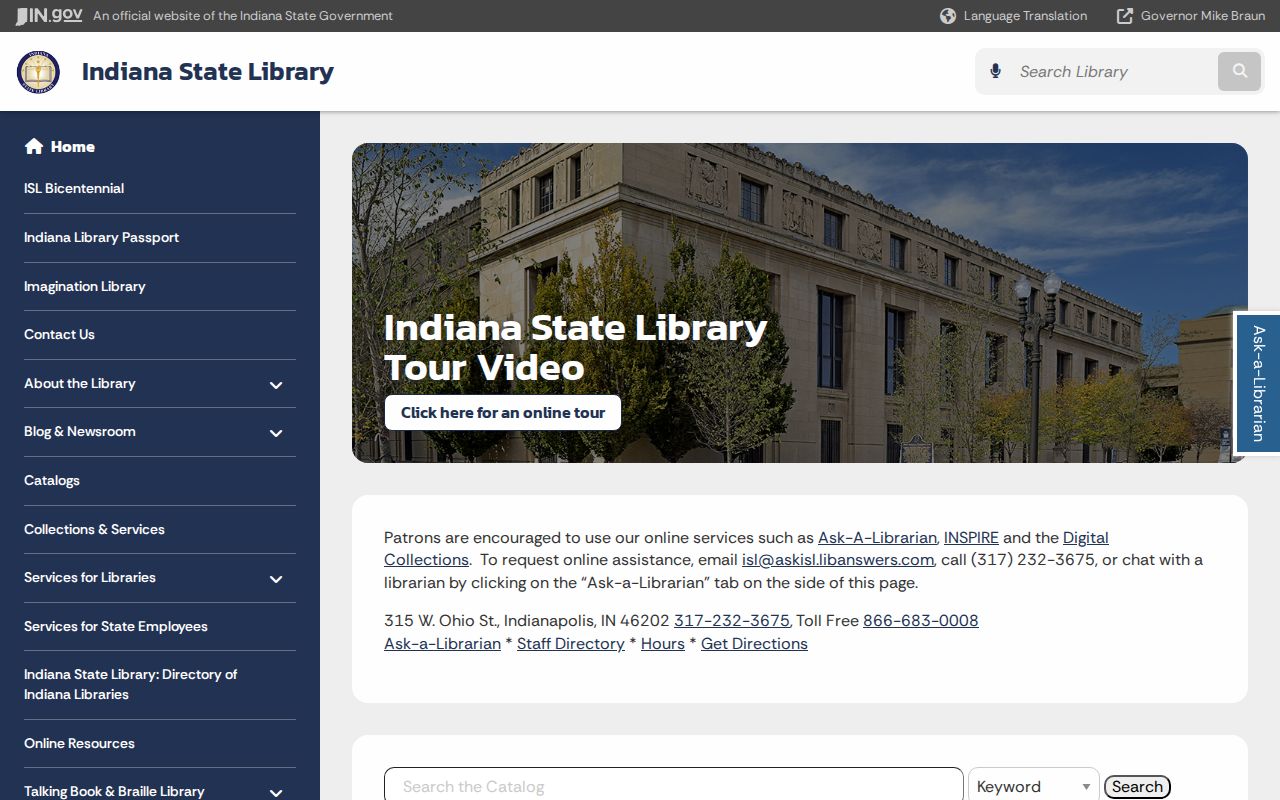Click the isl@askisl.libanswers.com email link
This screenshot has height=800, width=1280.
(x=838, y=559)
